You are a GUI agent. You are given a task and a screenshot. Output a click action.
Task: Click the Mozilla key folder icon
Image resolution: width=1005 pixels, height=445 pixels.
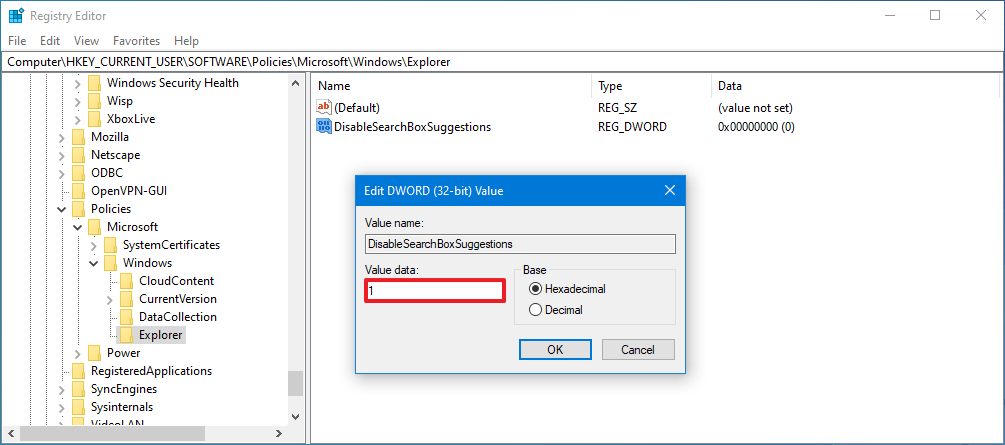79,137
